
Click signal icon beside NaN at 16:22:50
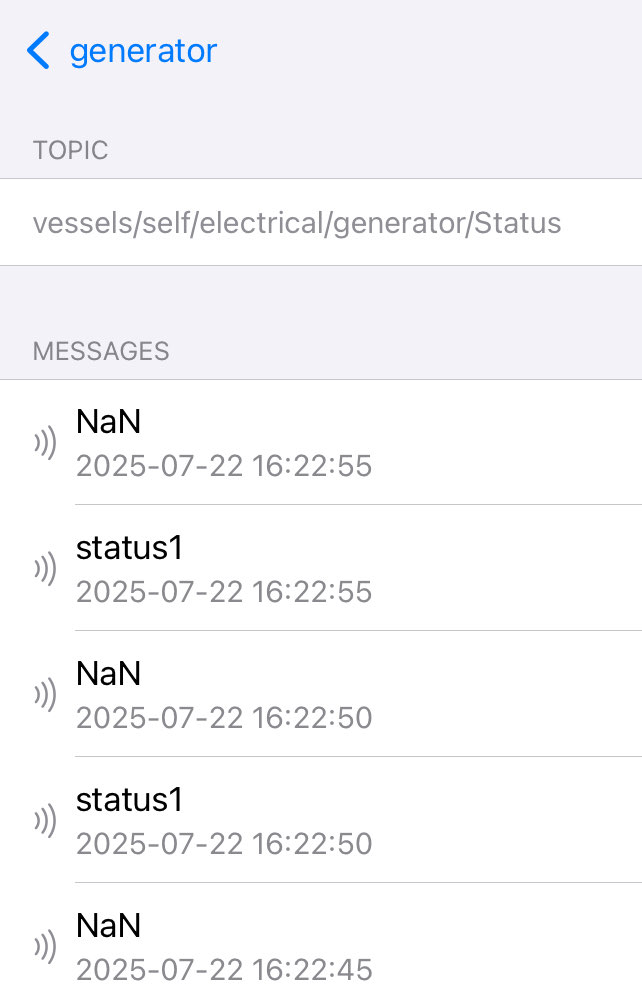pyautogui.click(x=45, y=694)
